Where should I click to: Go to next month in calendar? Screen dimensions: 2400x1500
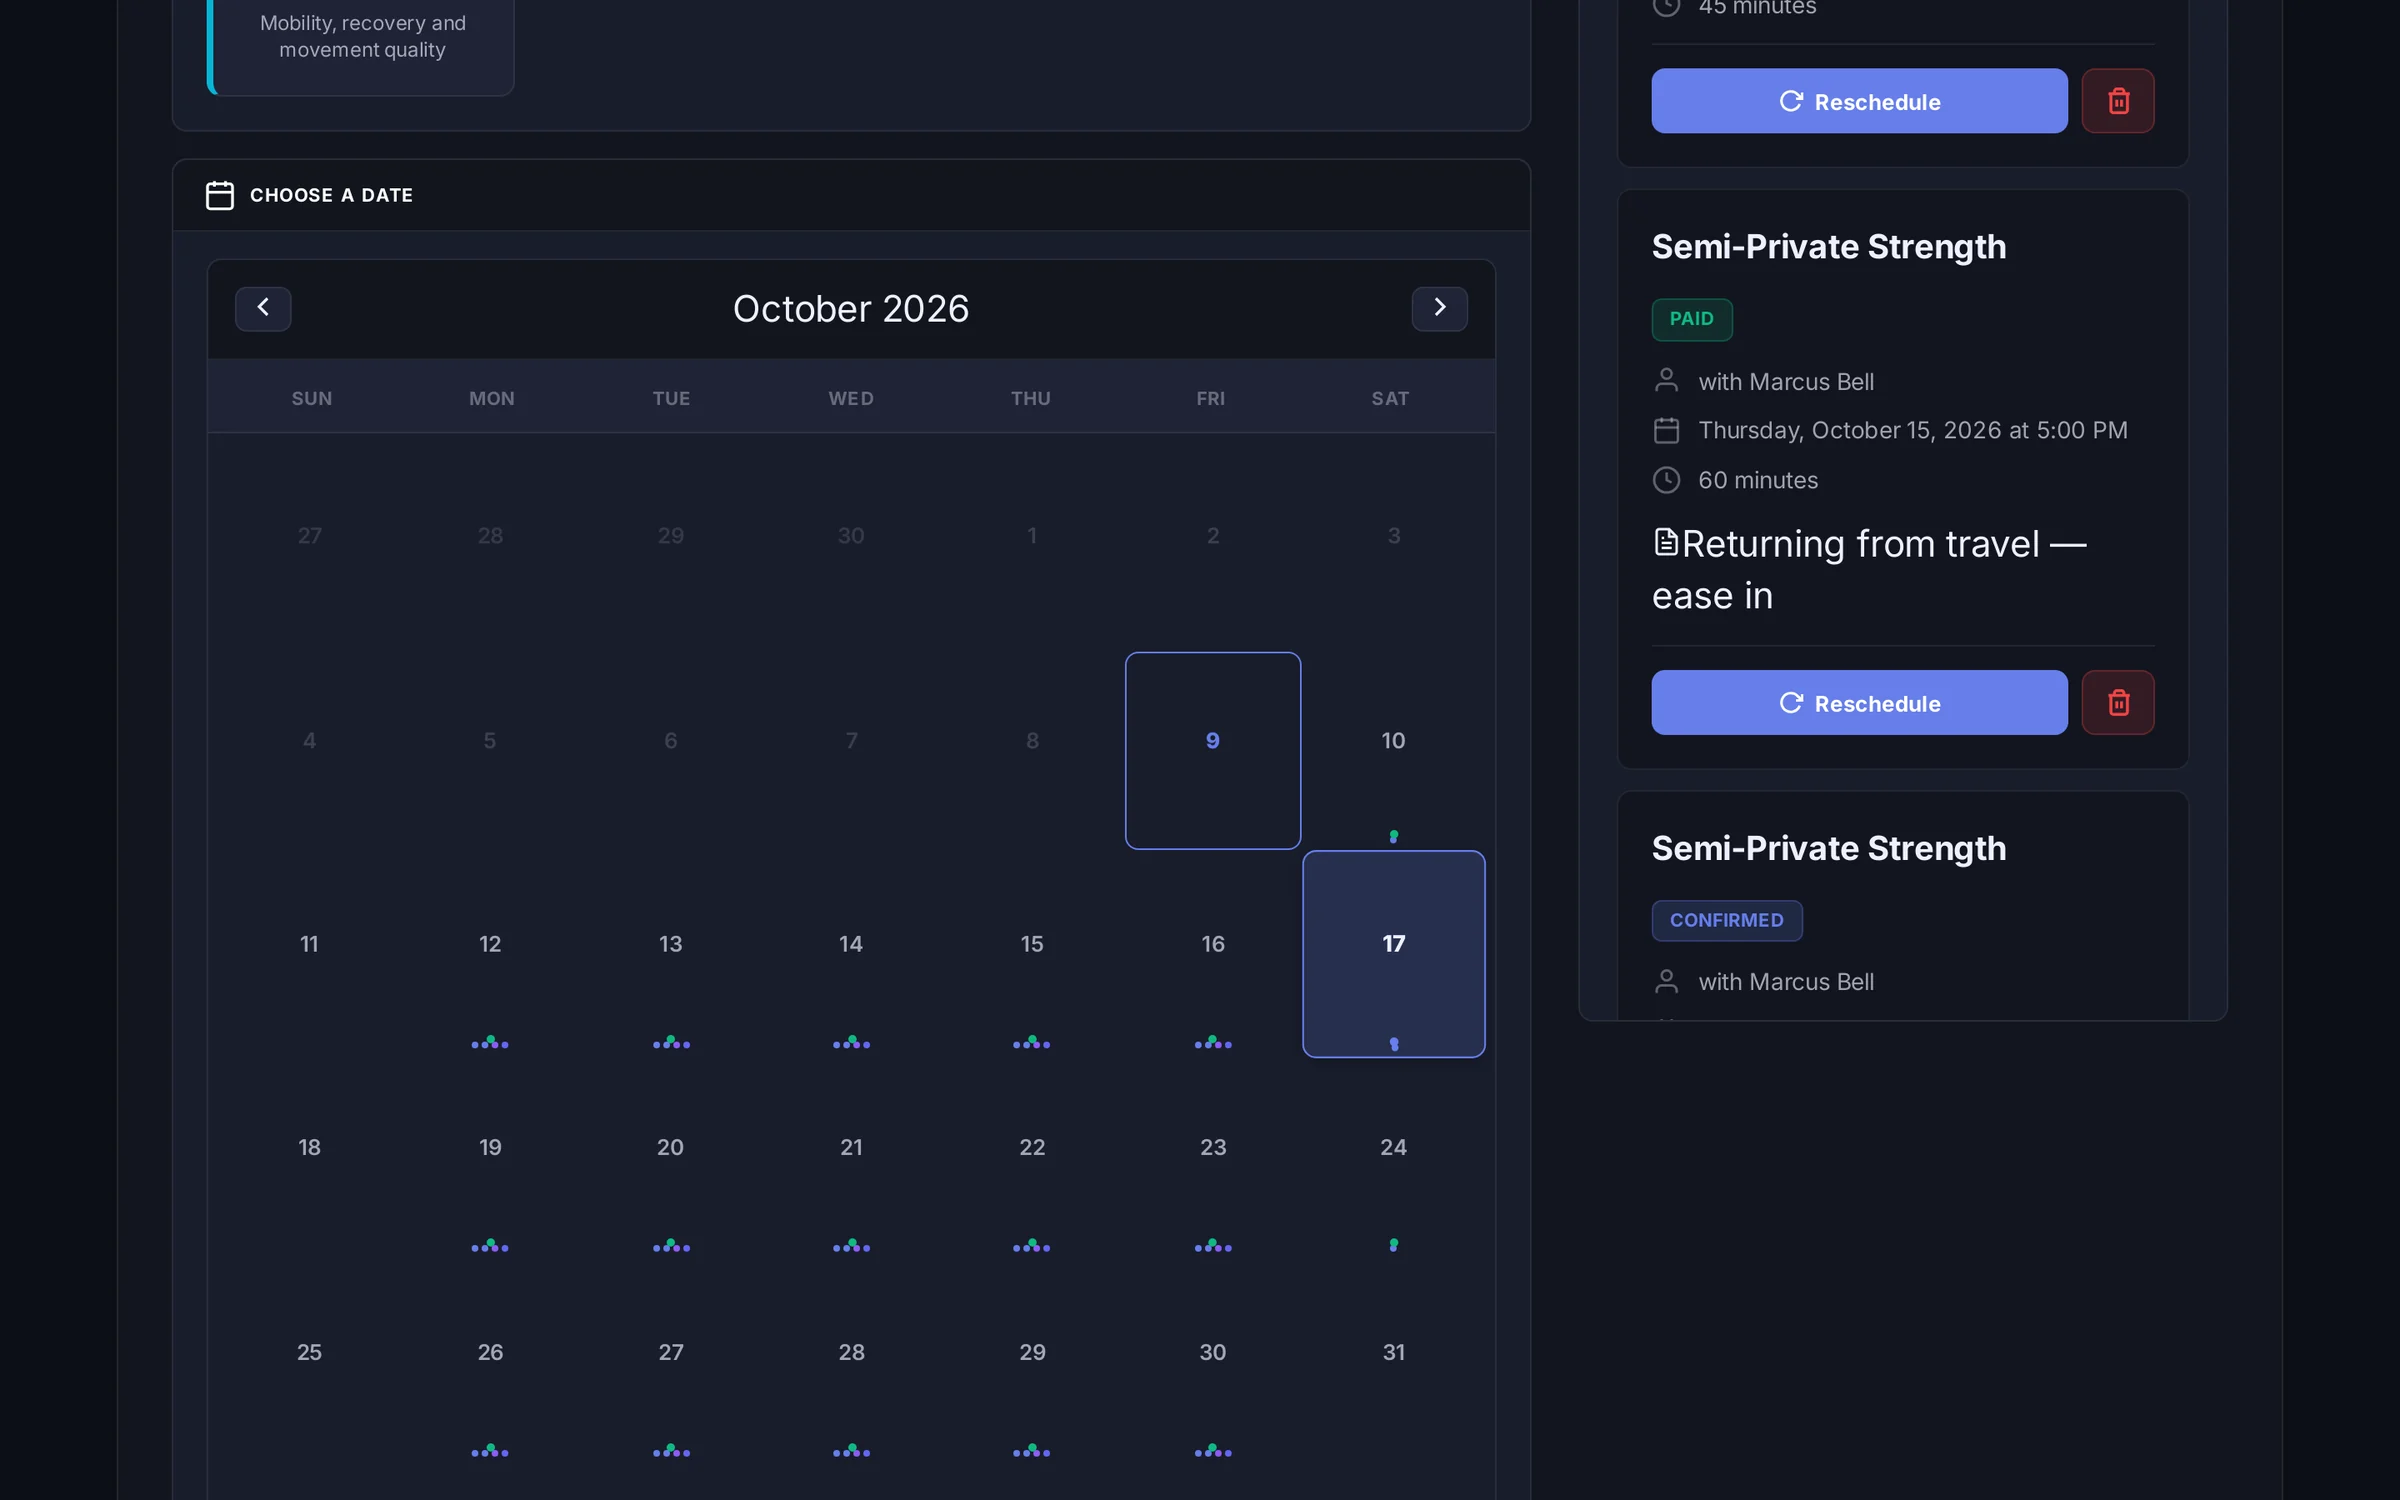(1439, 308)
